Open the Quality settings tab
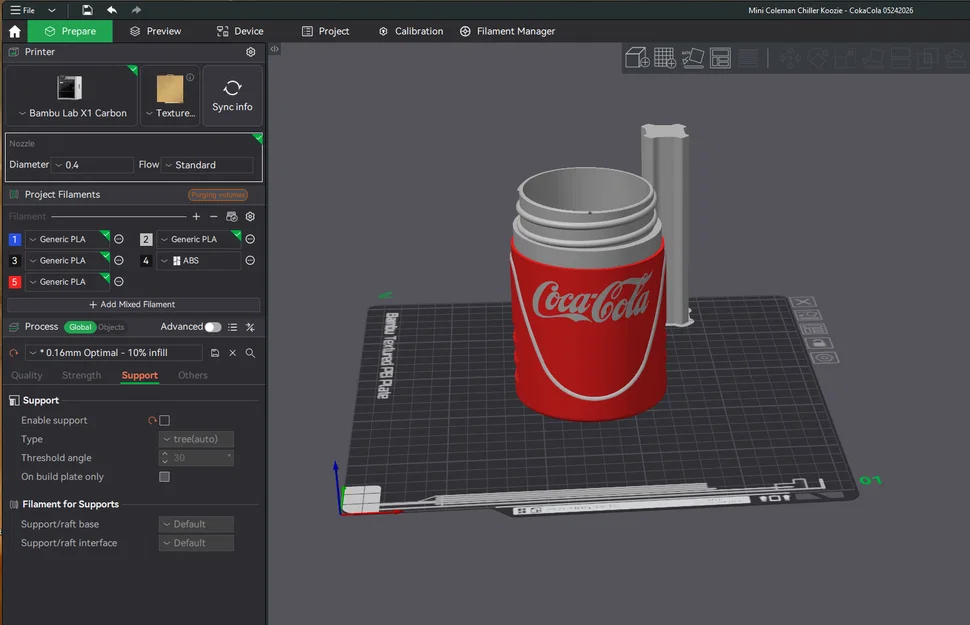This screenshot has height=625, width=970. pos(27,376)
